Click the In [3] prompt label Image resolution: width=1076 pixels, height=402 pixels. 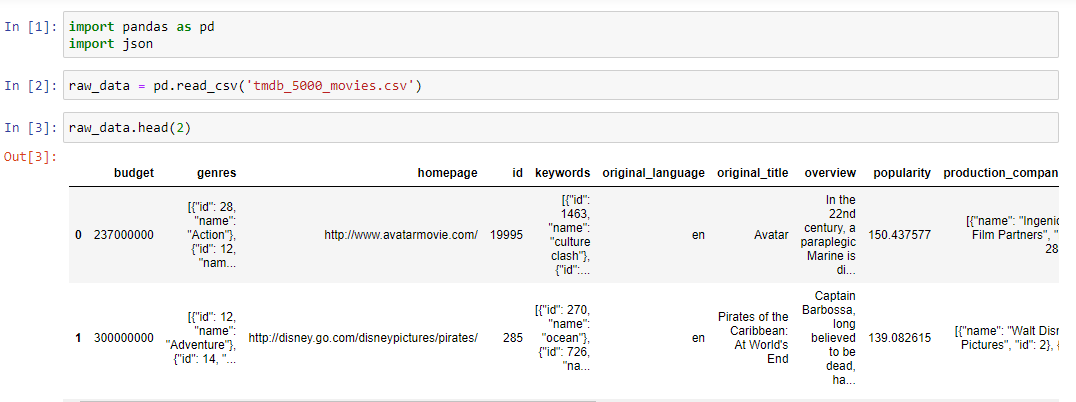(31, 128)
